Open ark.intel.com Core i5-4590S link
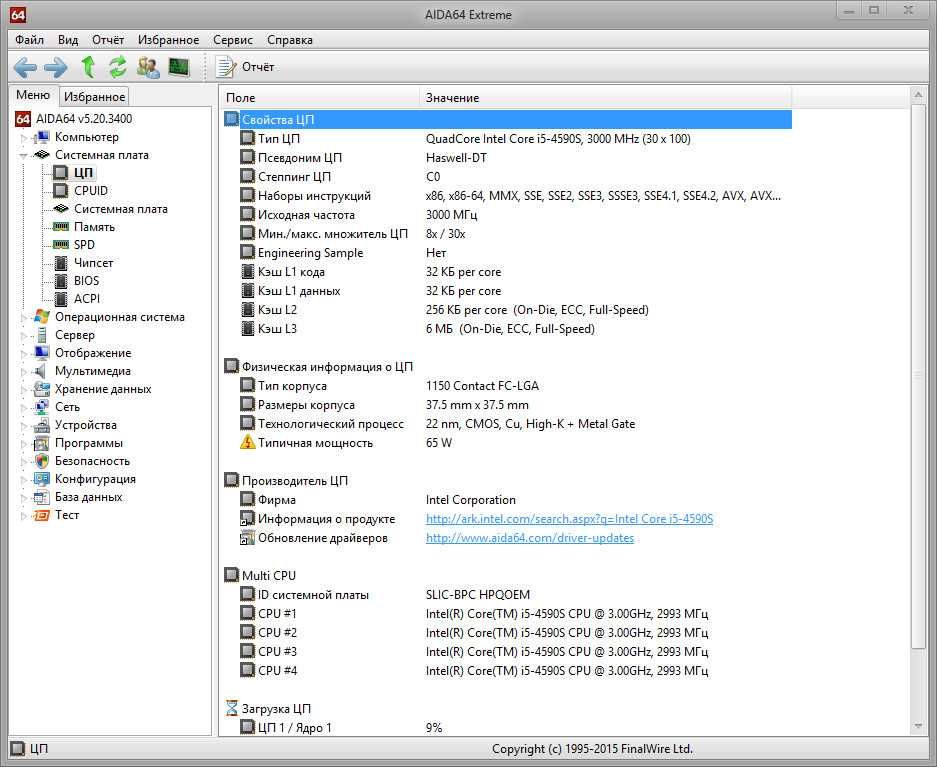Image resolution: width=937 pixels, height=767 pixels. 569,519
